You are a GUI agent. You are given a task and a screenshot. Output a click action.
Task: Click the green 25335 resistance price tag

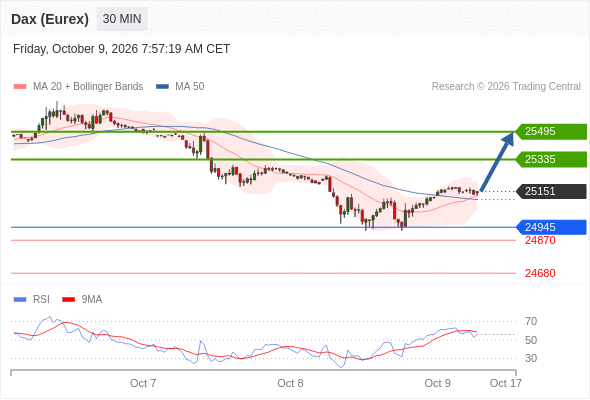point(551,159)
